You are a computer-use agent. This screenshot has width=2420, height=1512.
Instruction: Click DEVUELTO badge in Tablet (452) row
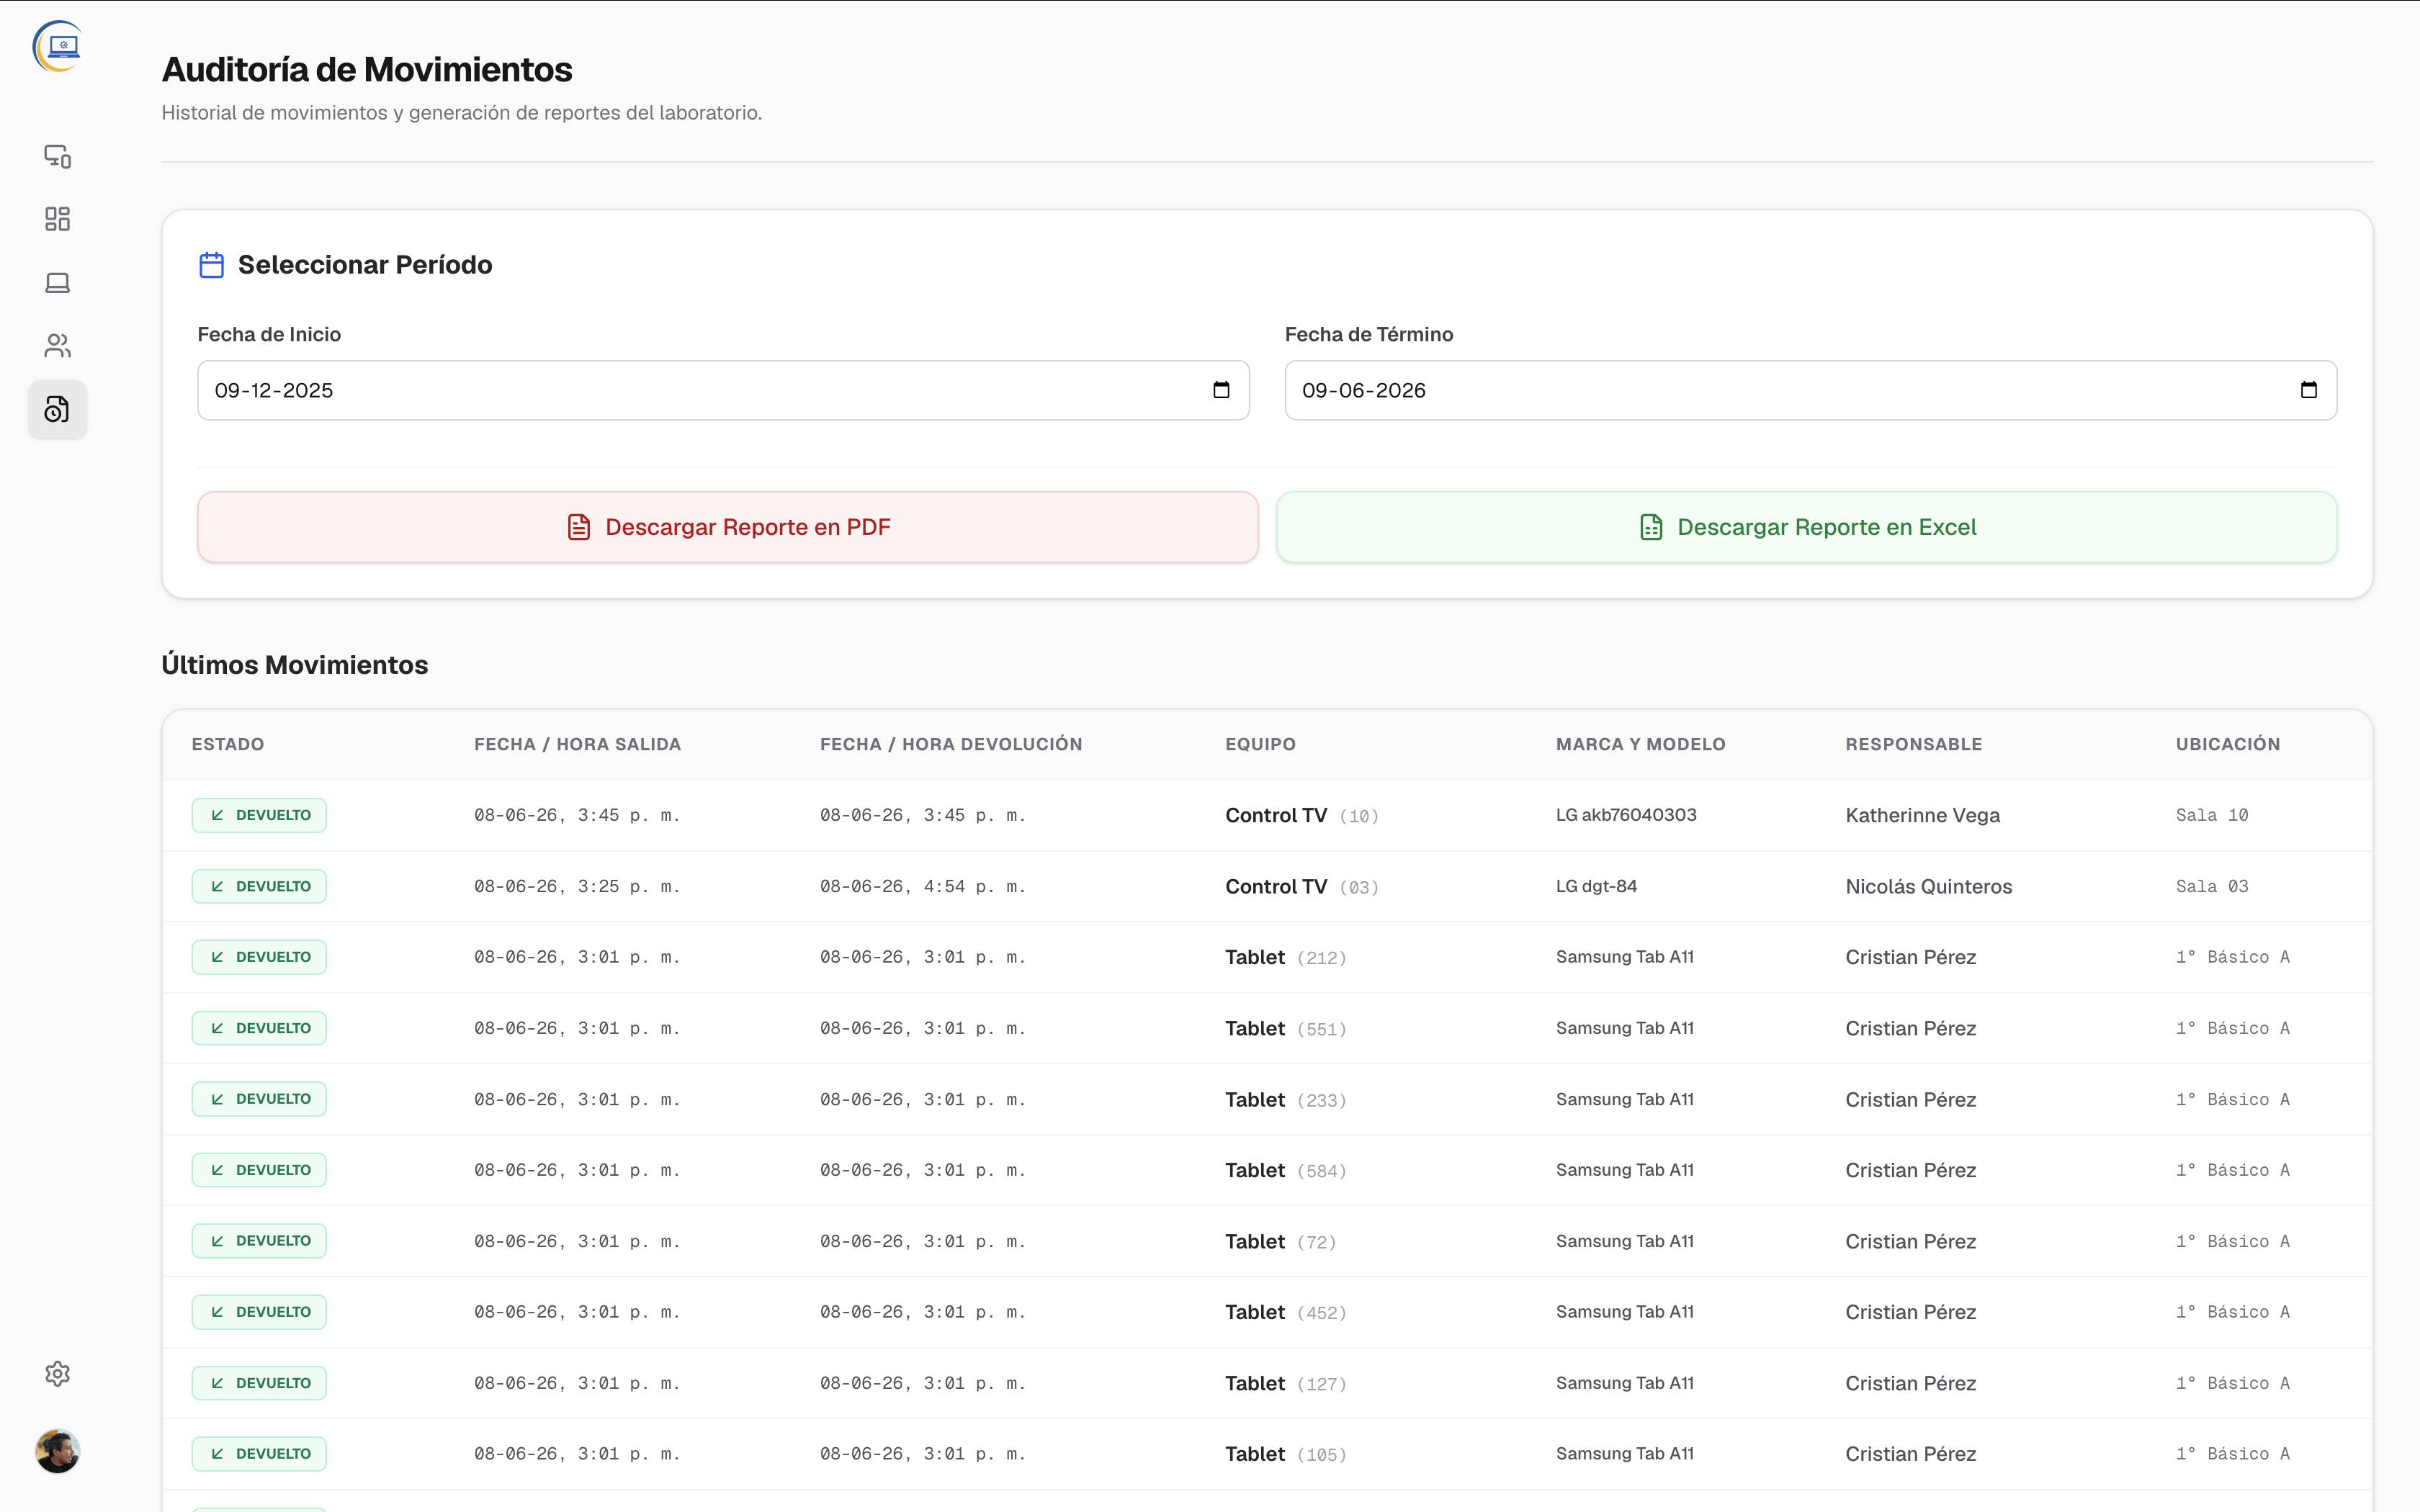pyautogui.click(x=259, y=1312)
